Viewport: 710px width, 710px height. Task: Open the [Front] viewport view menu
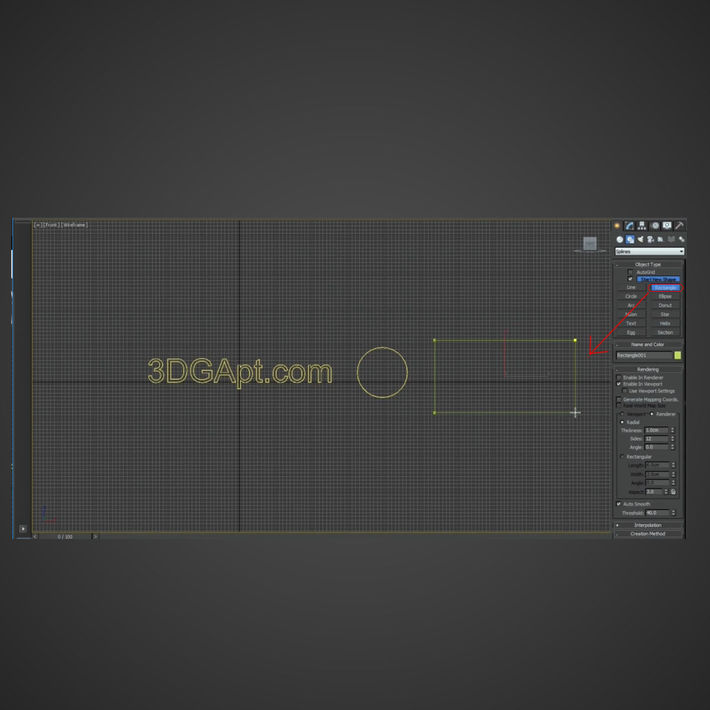pyautogui.click(x=51, y=225)
